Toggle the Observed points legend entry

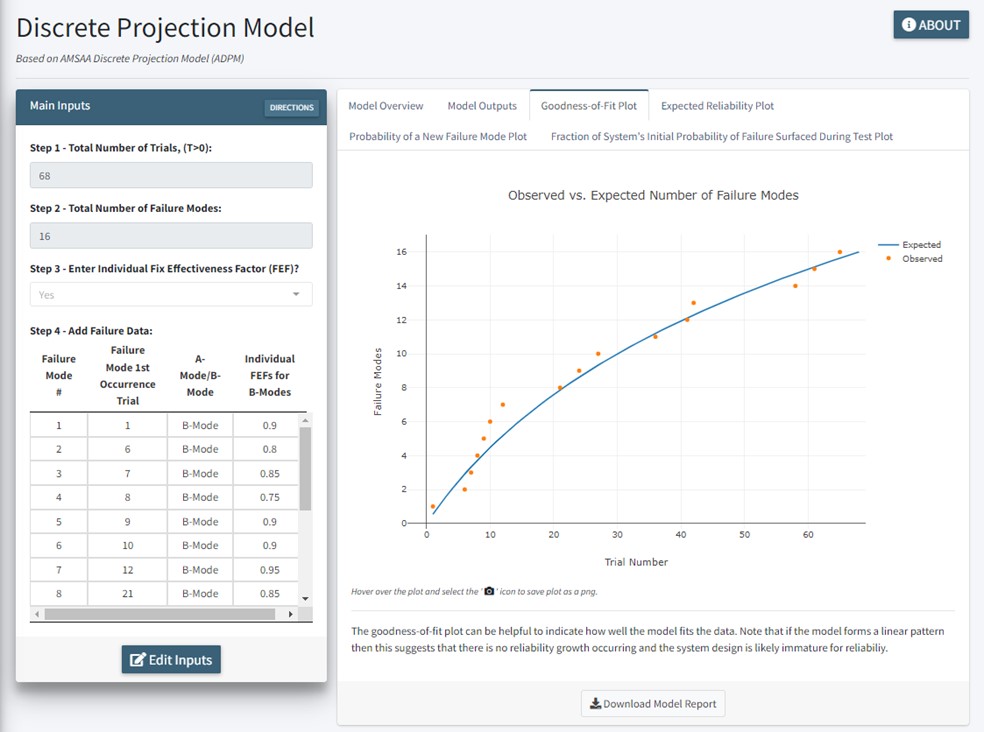909,259
